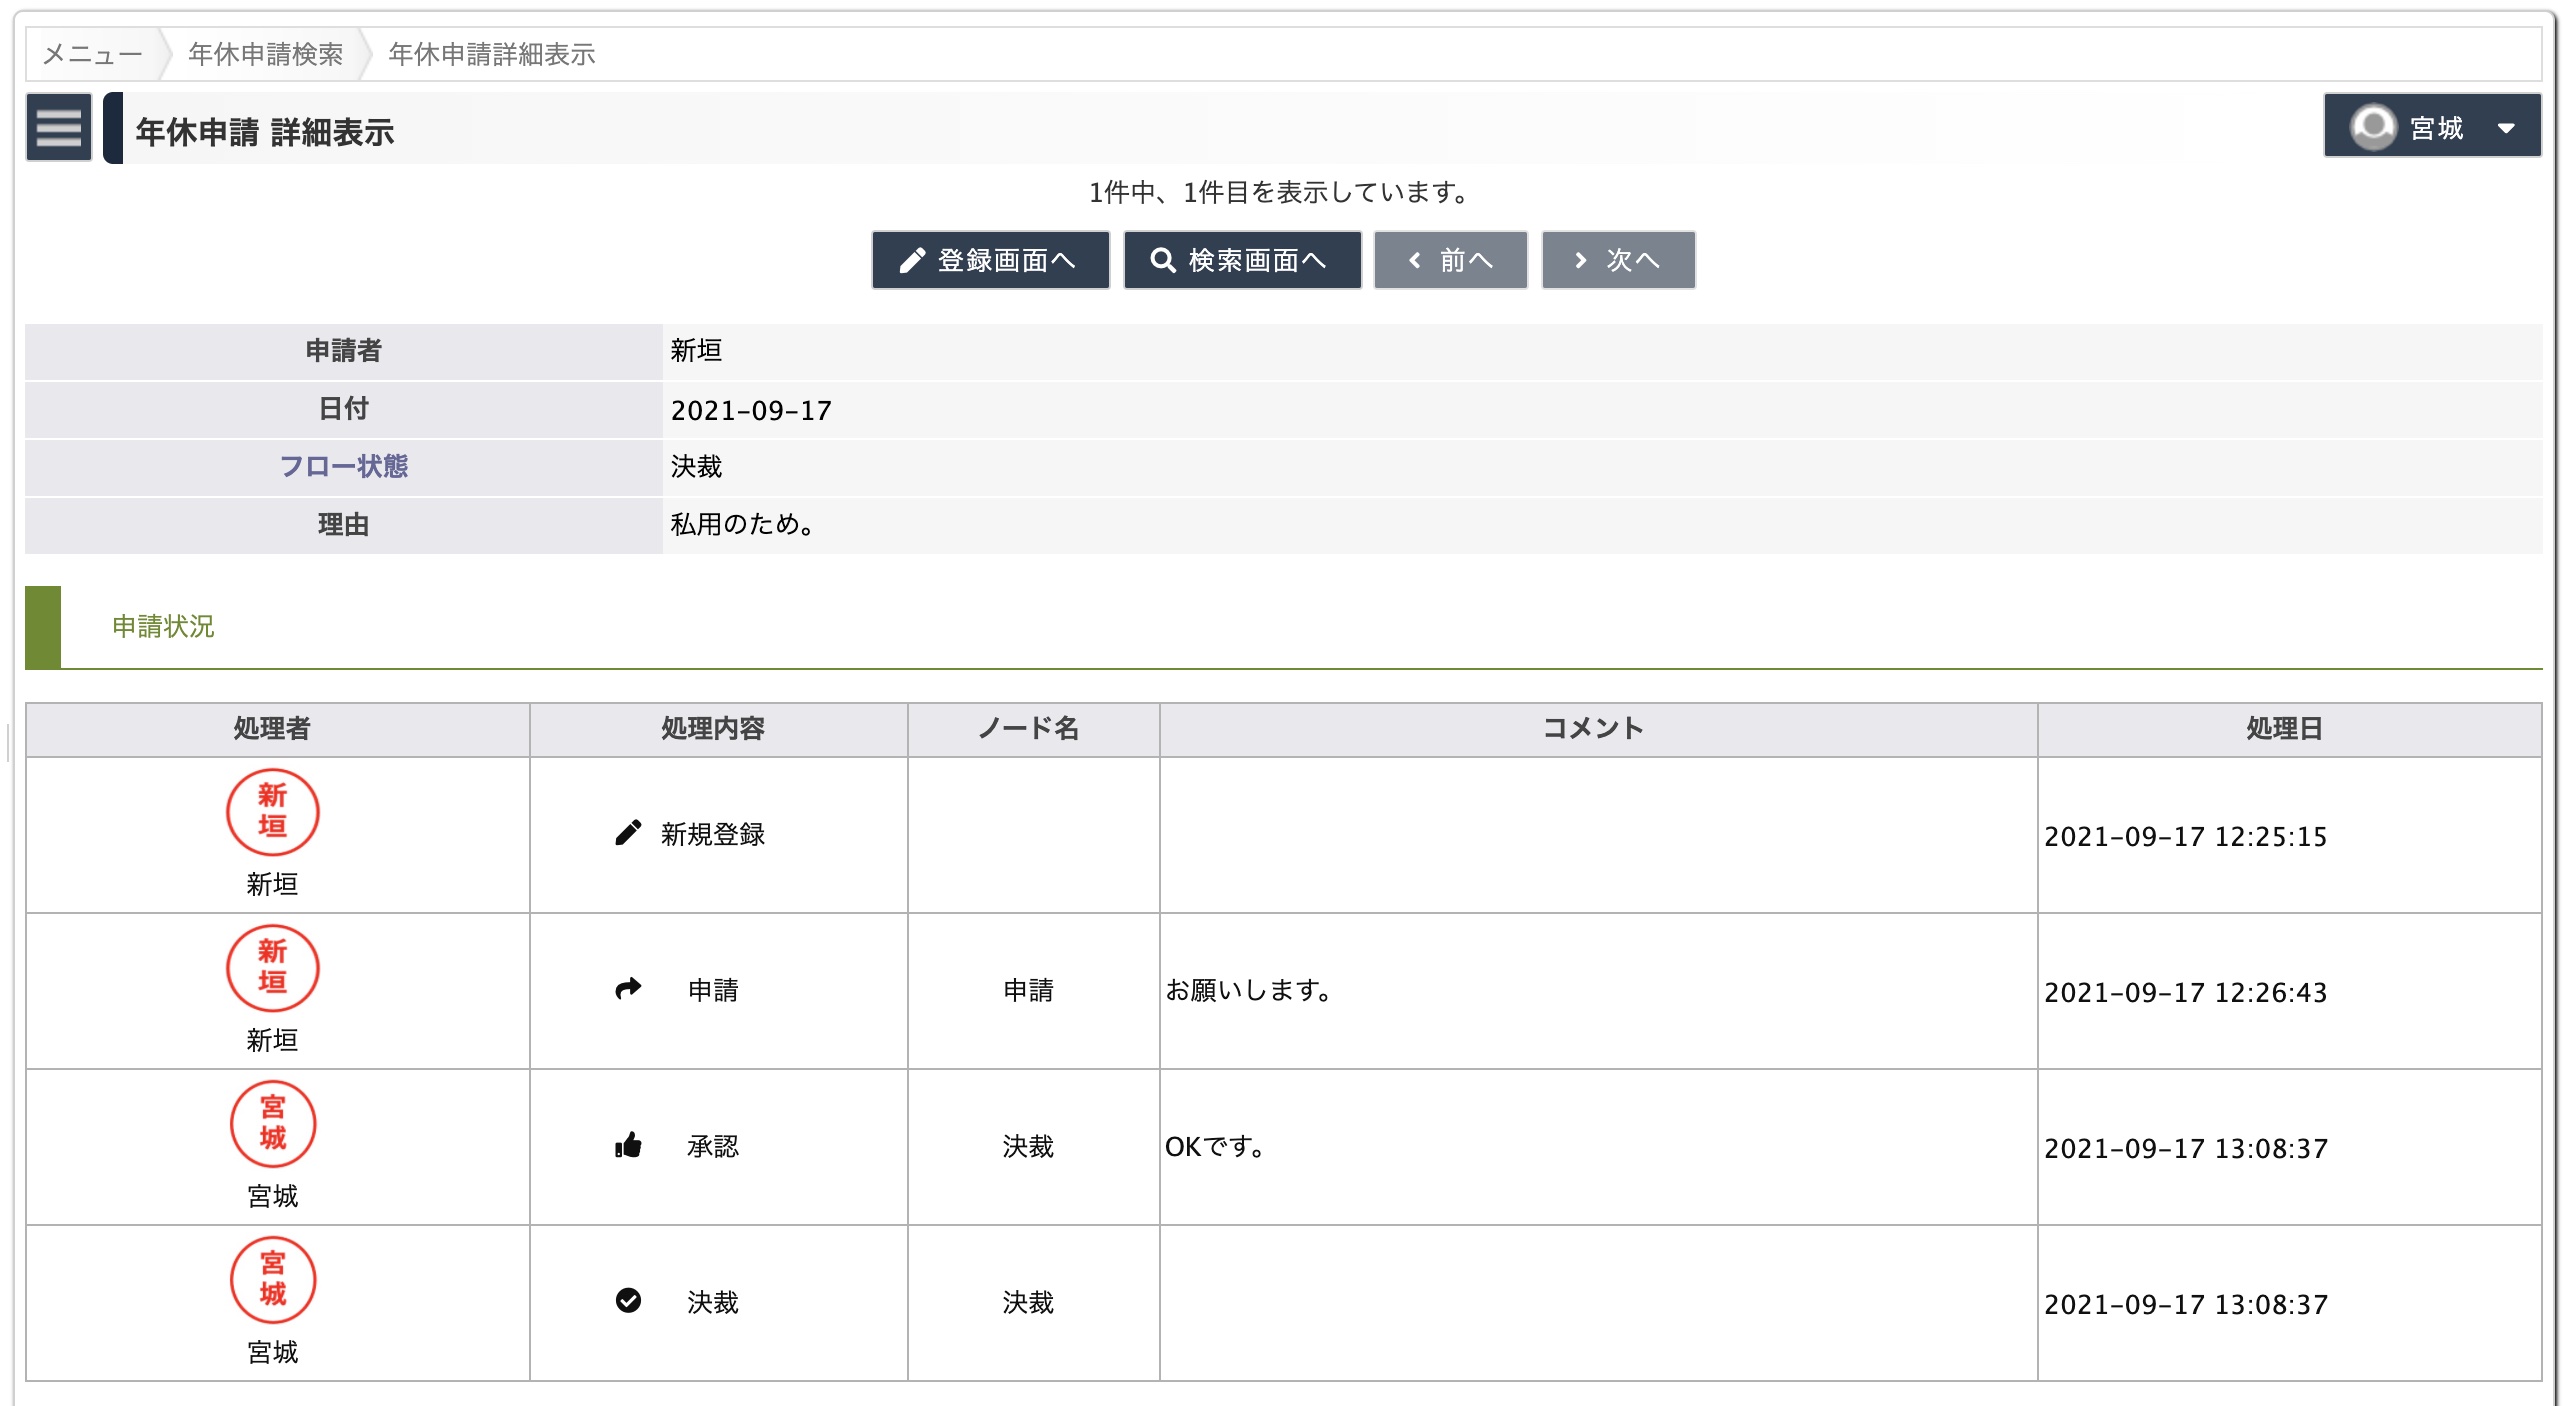Click the magnifier icon on 検索画面へ
2563x1406 pixels.
(x=1163, y=260)
